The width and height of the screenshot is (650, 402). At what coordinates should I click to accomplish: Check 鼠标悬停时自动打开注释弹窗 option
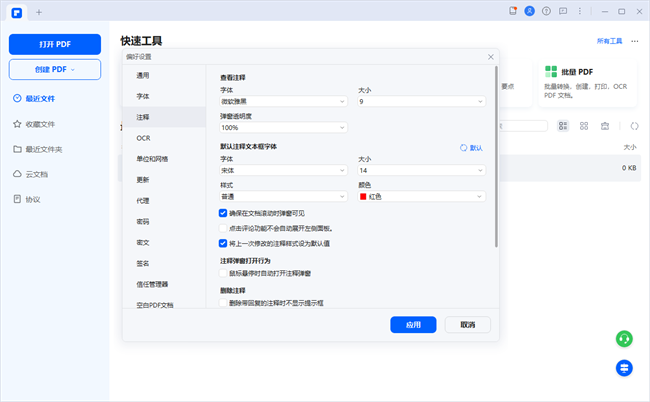[x=223, y=272]
